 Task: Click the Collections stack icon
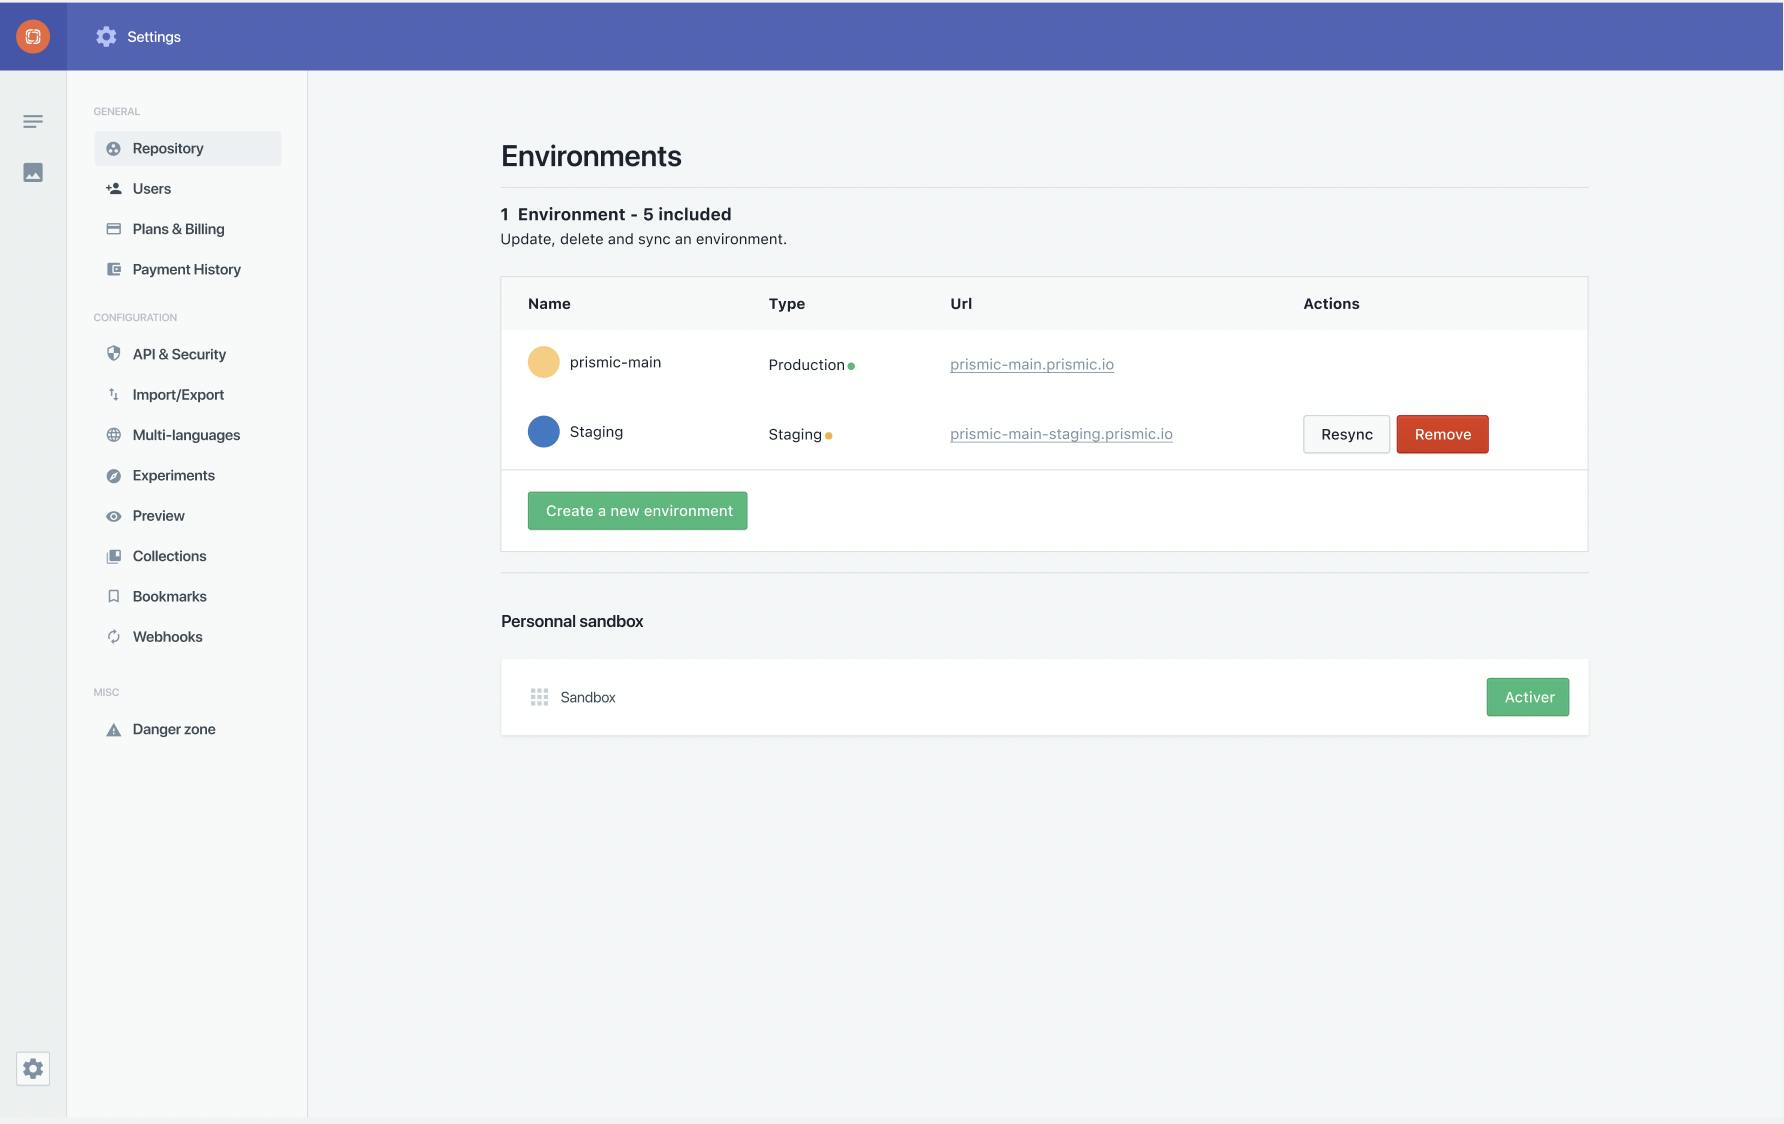pos(114,556)
